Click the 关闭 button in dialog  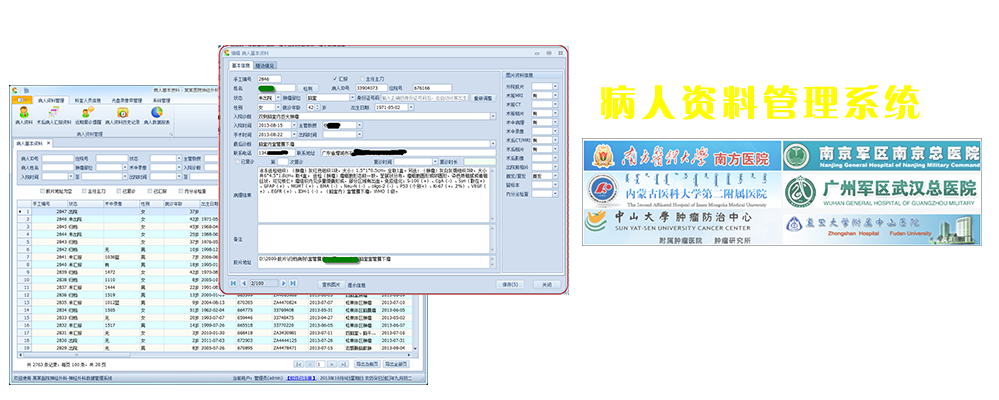click(545, 284)
